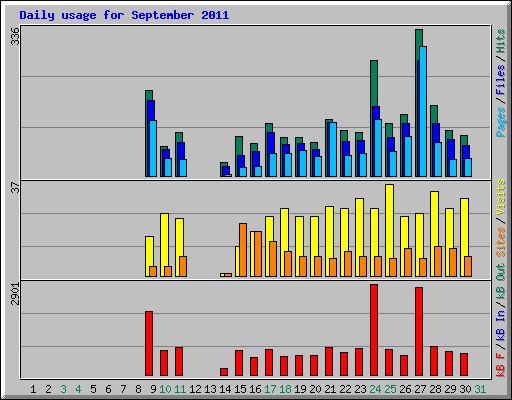This screenshot has width=512, height=400.
Task: Click green day label 11
Action: pyautogui.click(x=180, y=389)
